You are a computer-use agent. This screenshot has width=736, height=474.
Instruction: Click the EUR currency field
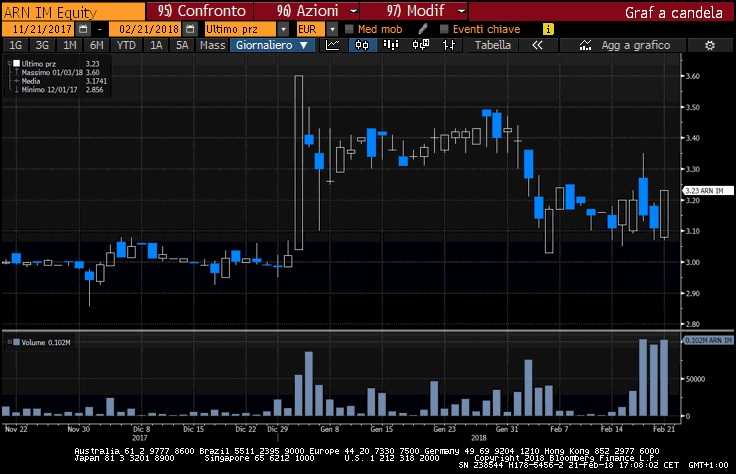click(311, 29)
